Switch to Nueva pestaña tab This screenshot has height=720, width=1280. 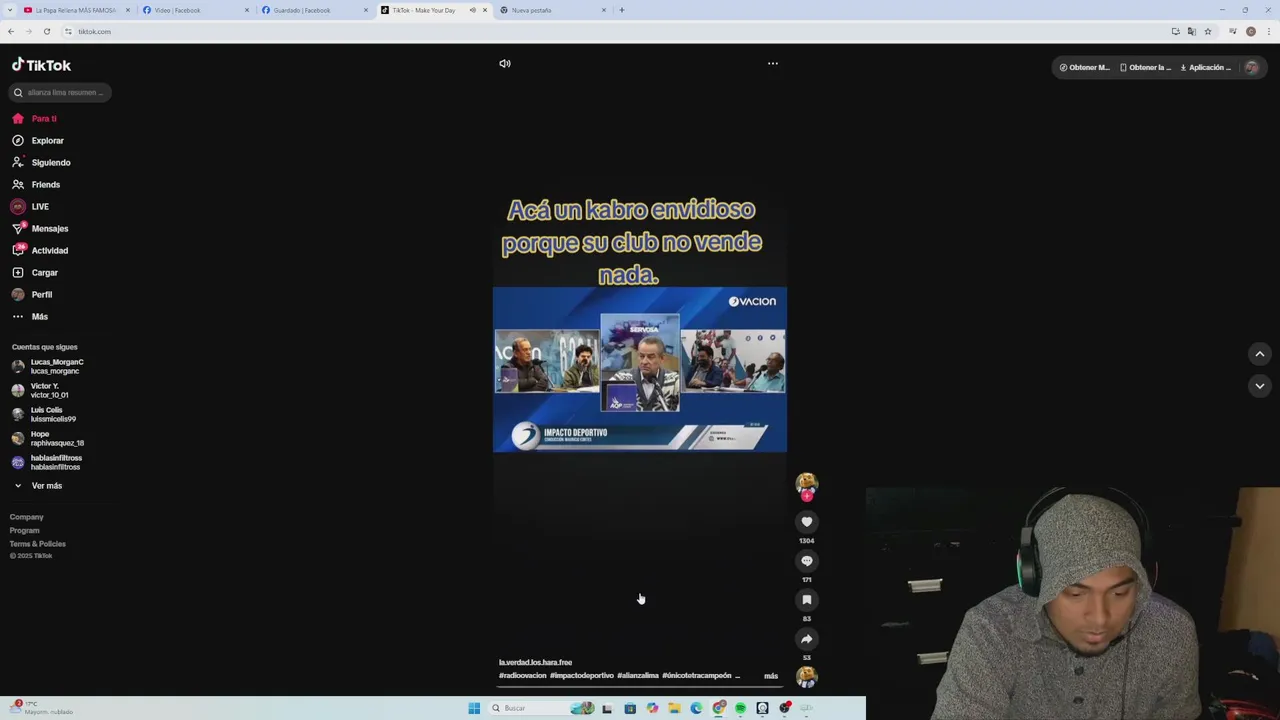coord(552,10)
